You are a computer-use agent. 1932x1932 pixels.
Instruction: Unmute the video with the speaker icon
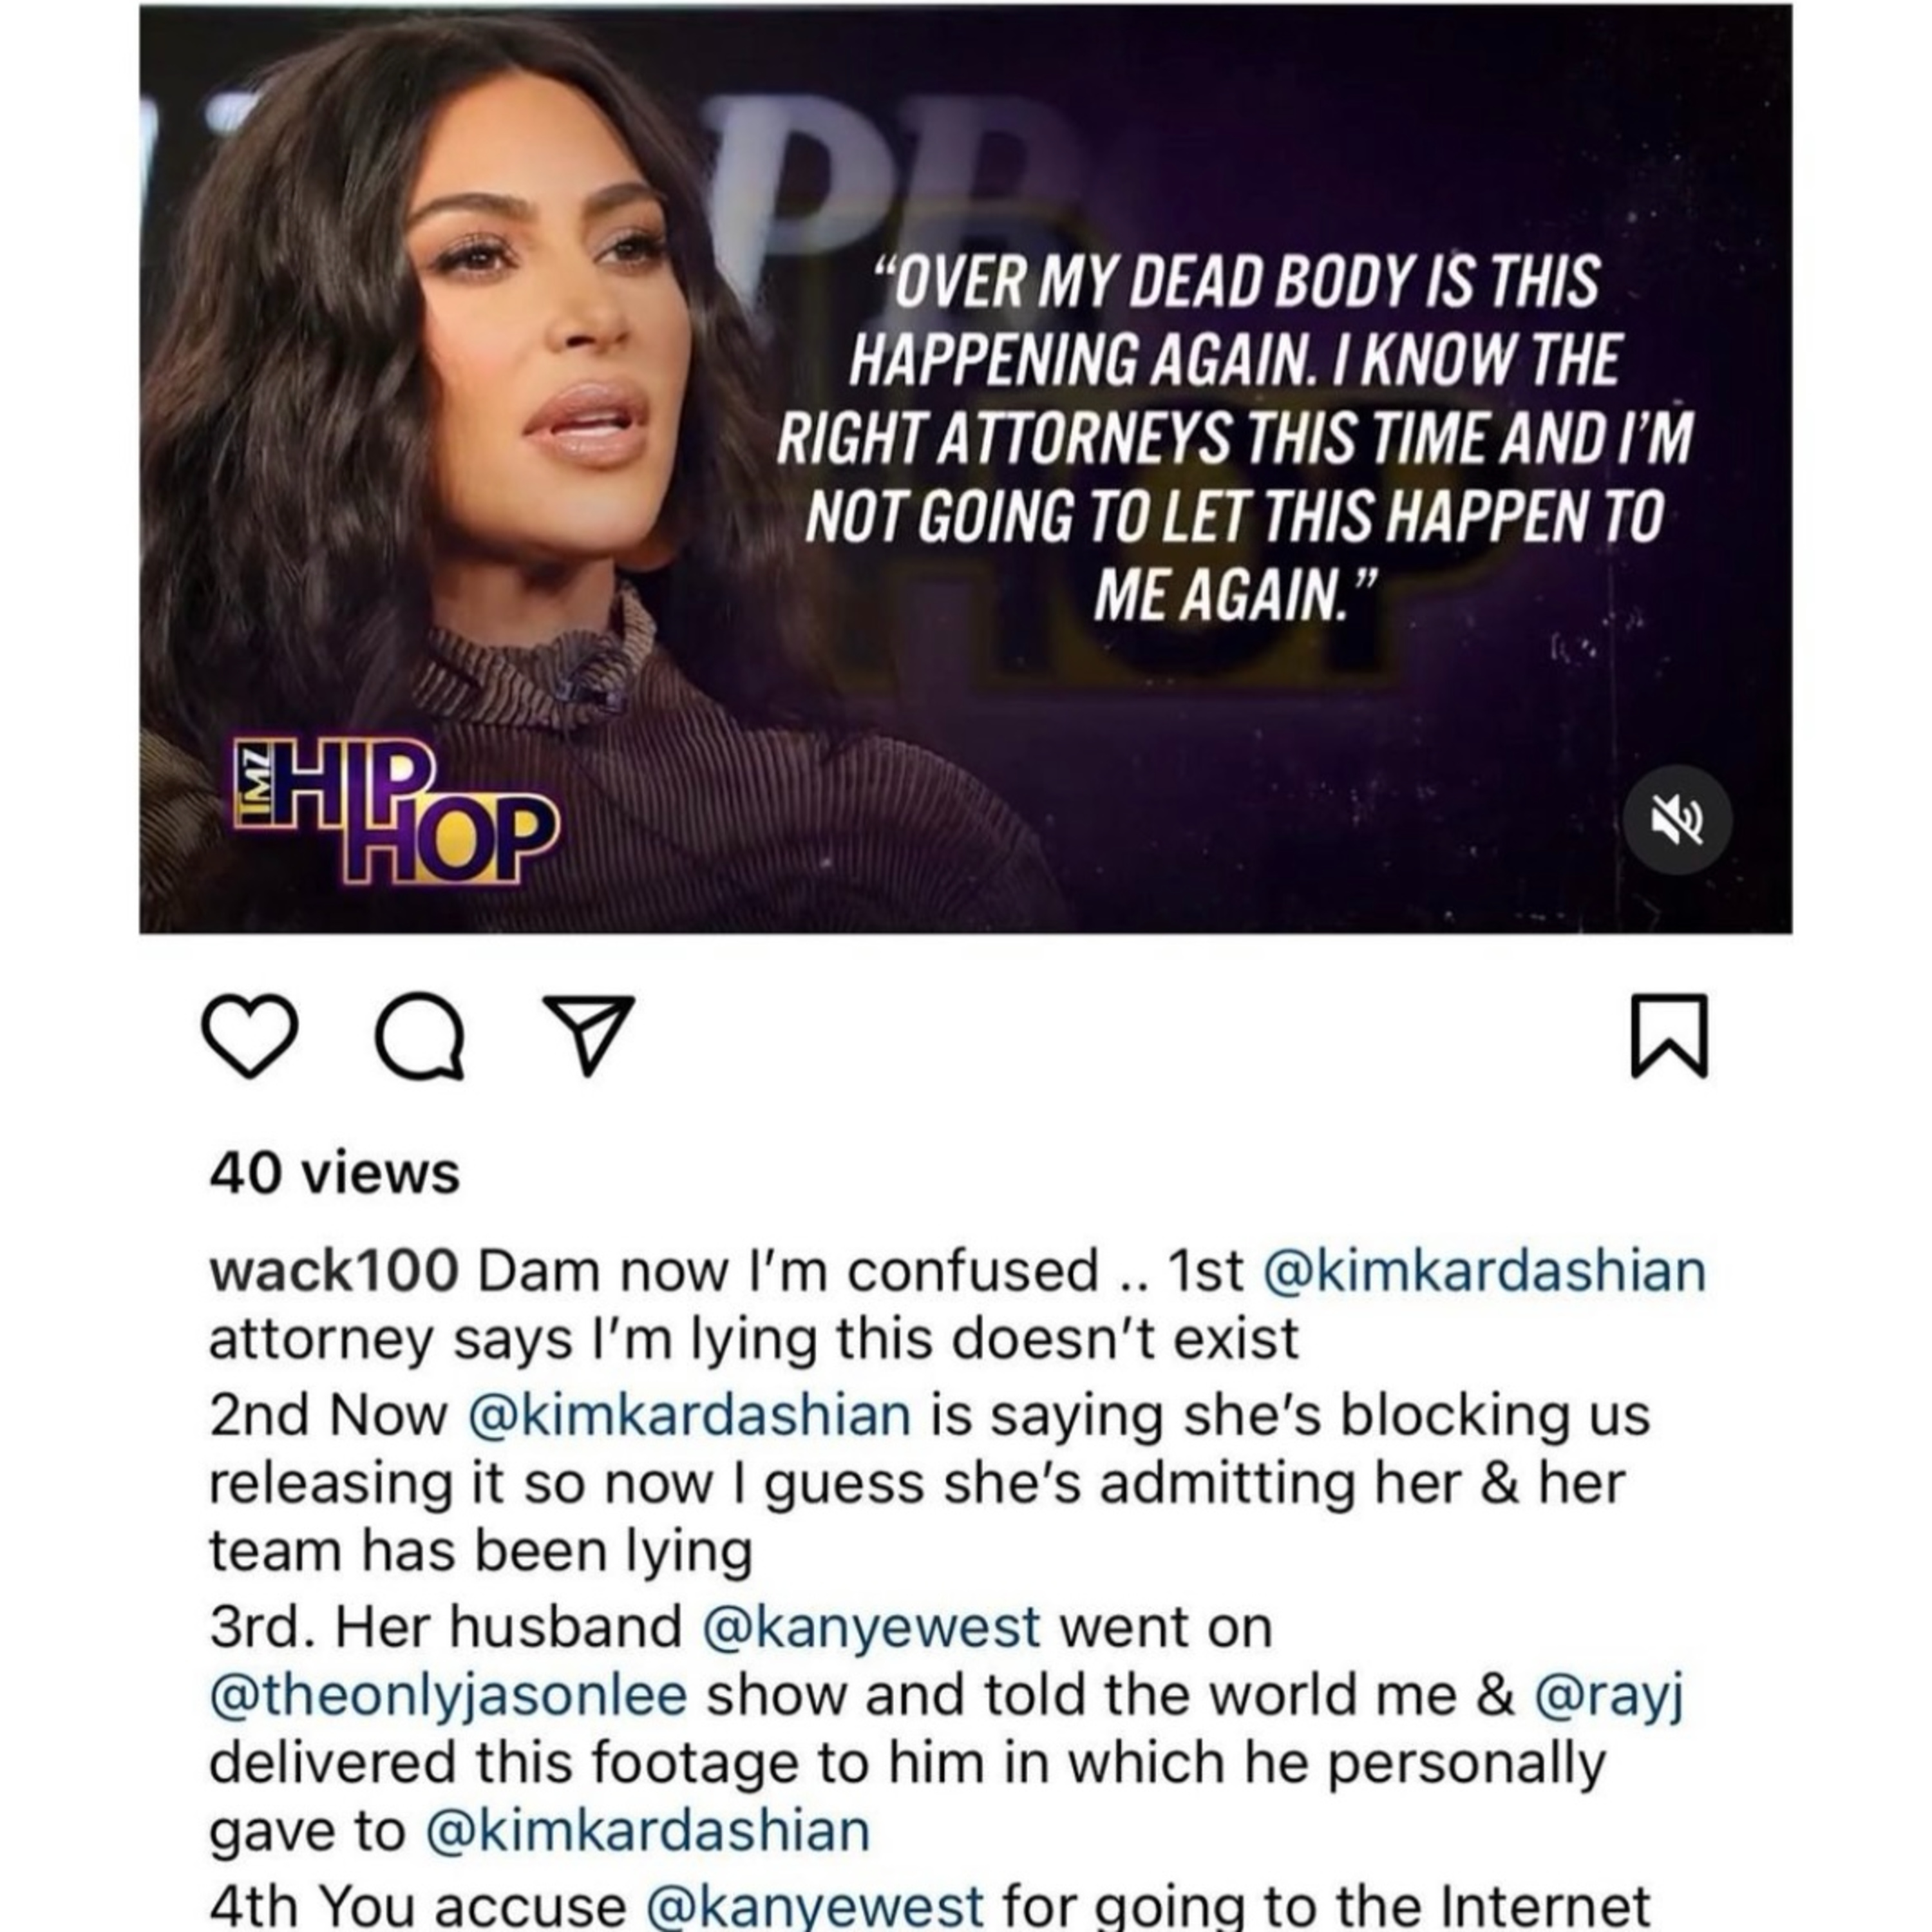(1677, 820)
